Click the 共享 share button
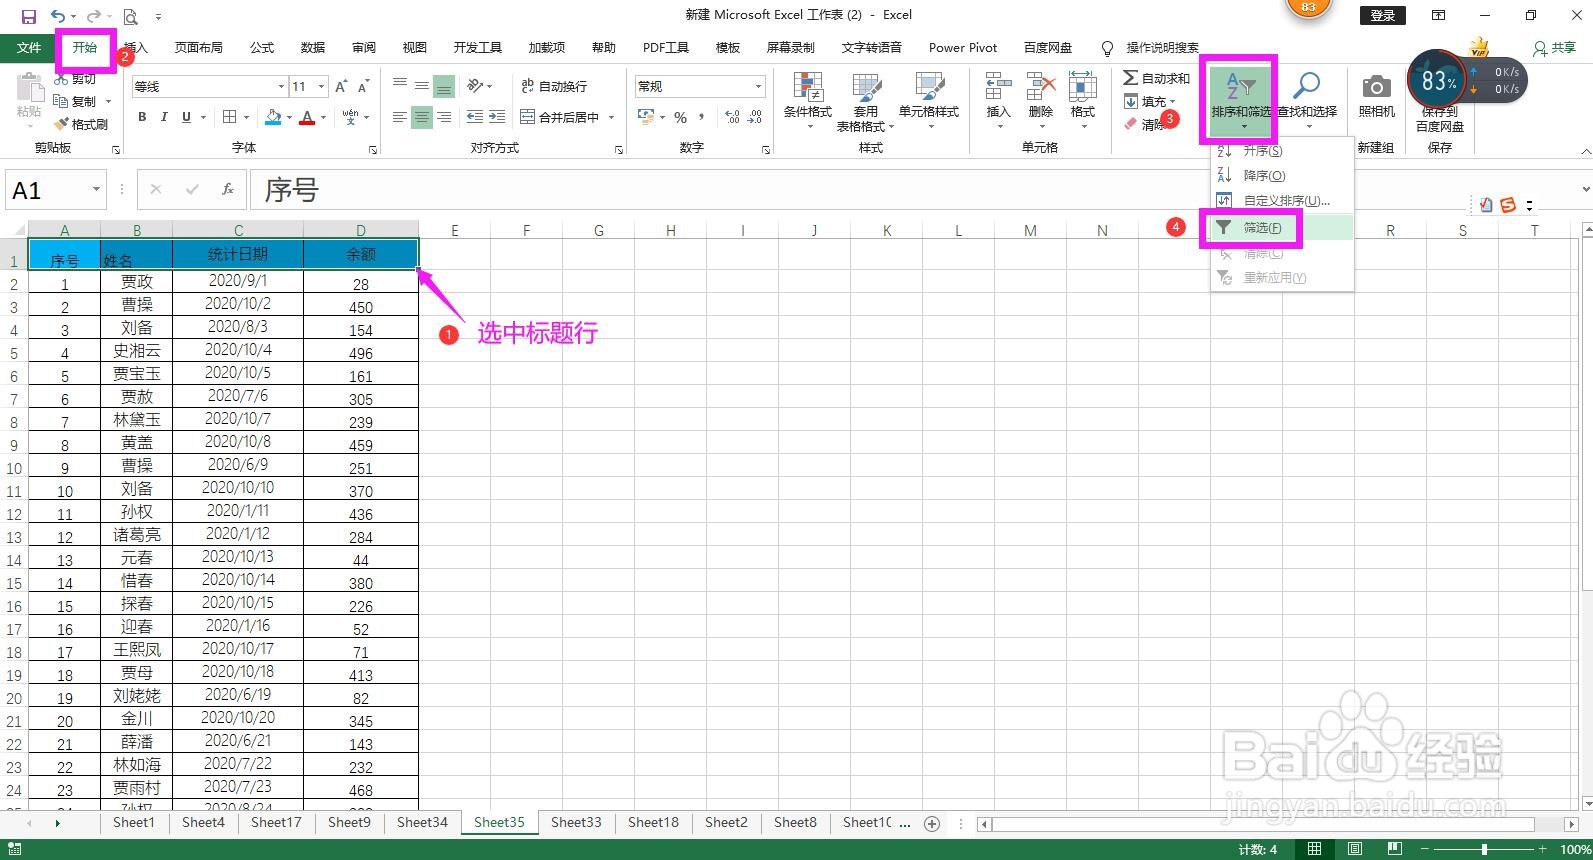Viewport: 1593px width, 860px height. (x=1554, y=47)
